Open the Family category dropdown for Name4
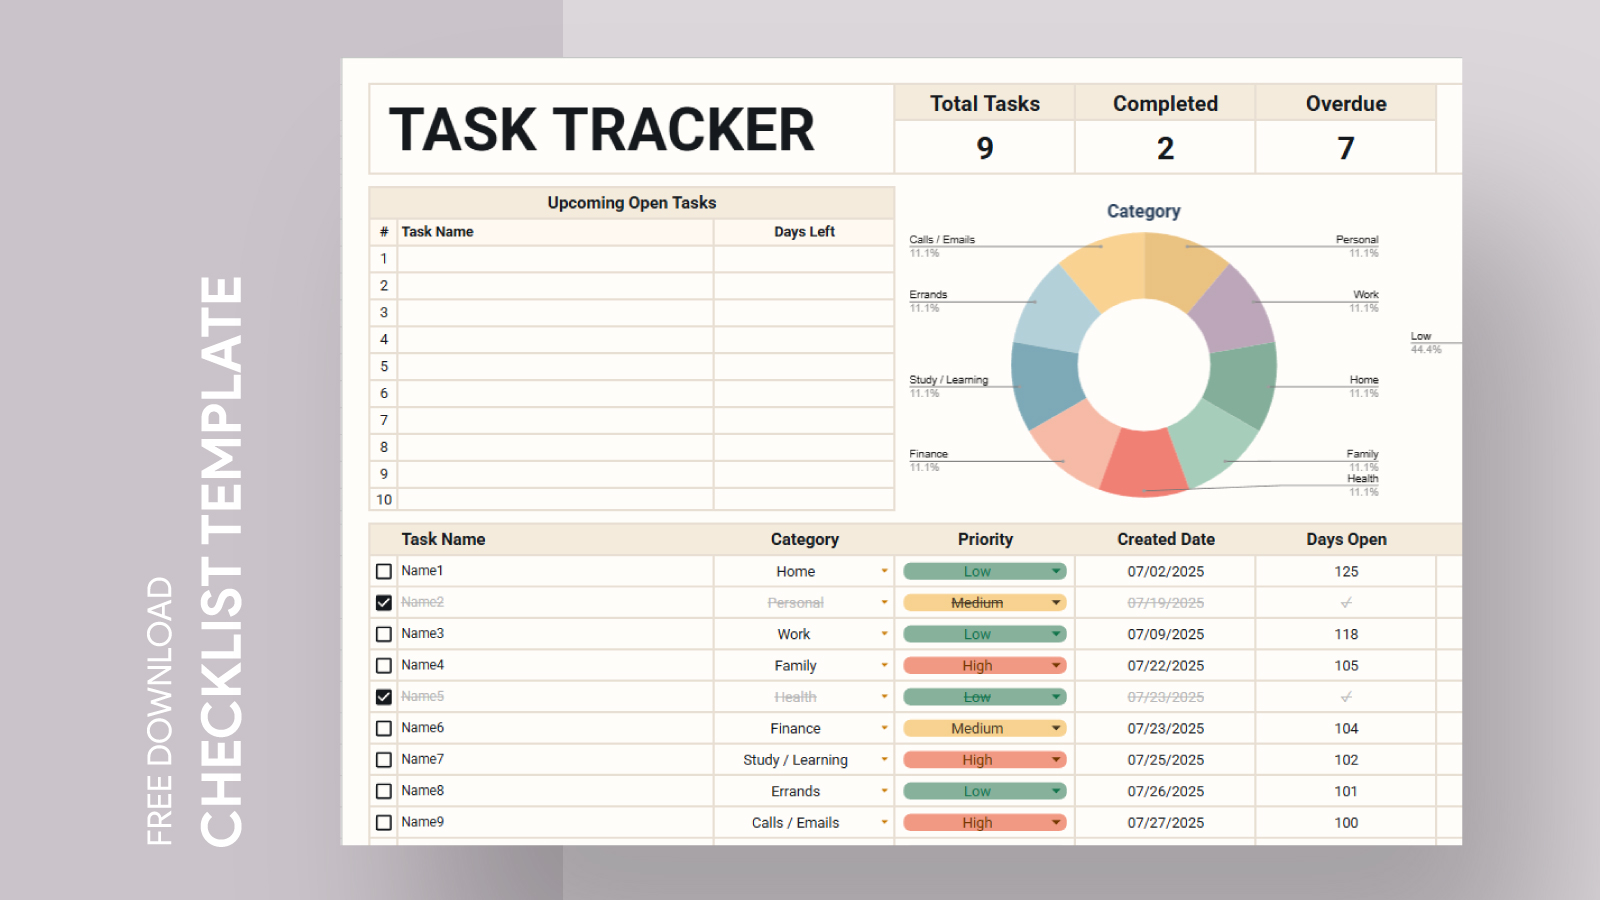The image size is (1600, 900). point(884,665)
